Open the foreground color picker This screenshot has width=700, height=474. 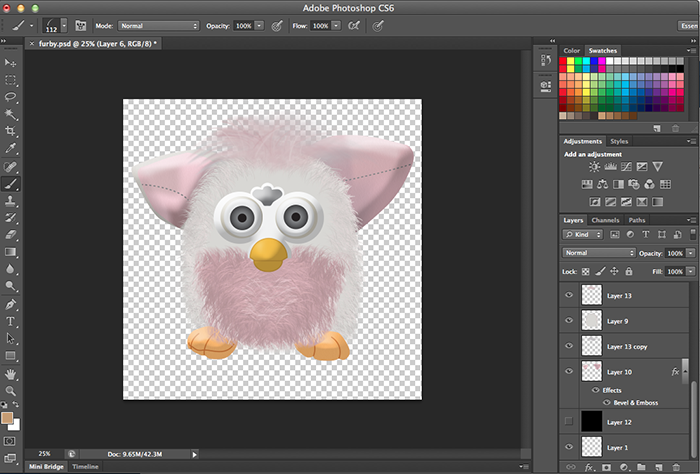(7, 418)
